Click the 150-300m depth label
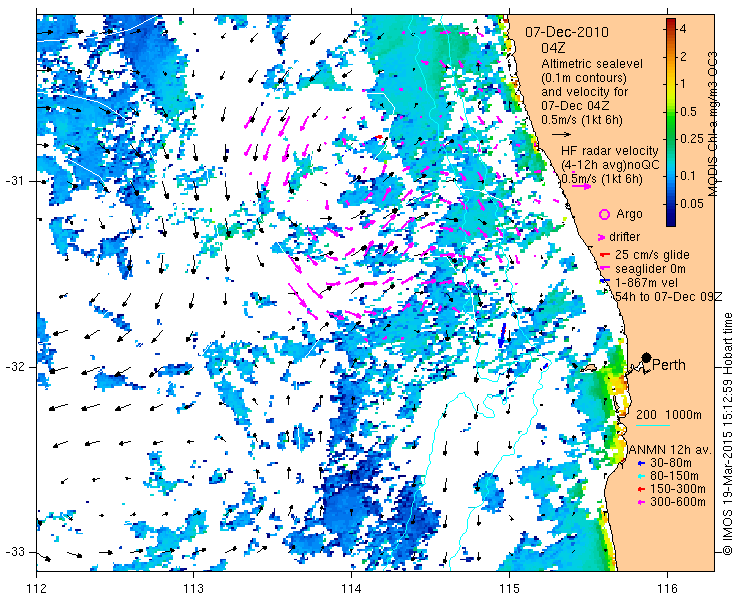The image size is (740, 600). 678,490
